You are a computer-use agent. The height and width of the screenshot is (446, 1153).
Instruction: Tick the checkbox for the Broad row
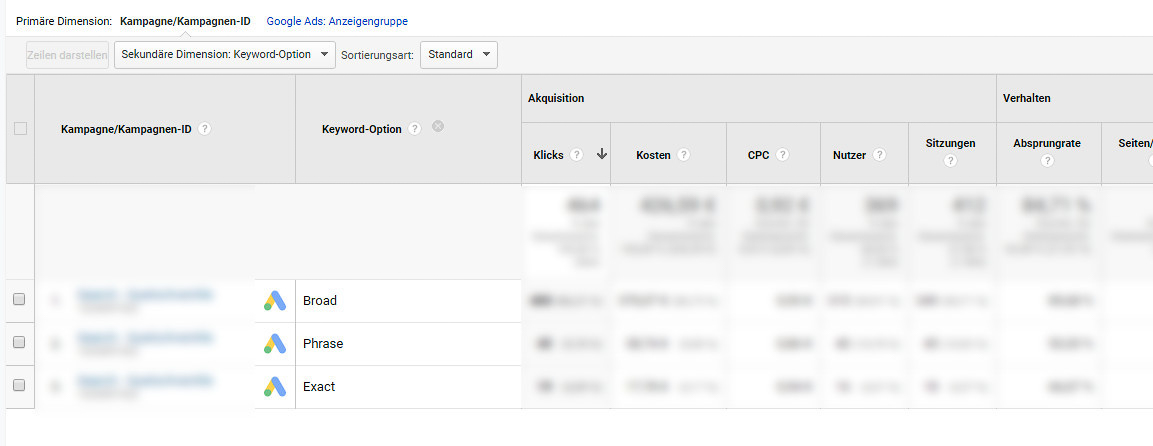pos(19,300)
